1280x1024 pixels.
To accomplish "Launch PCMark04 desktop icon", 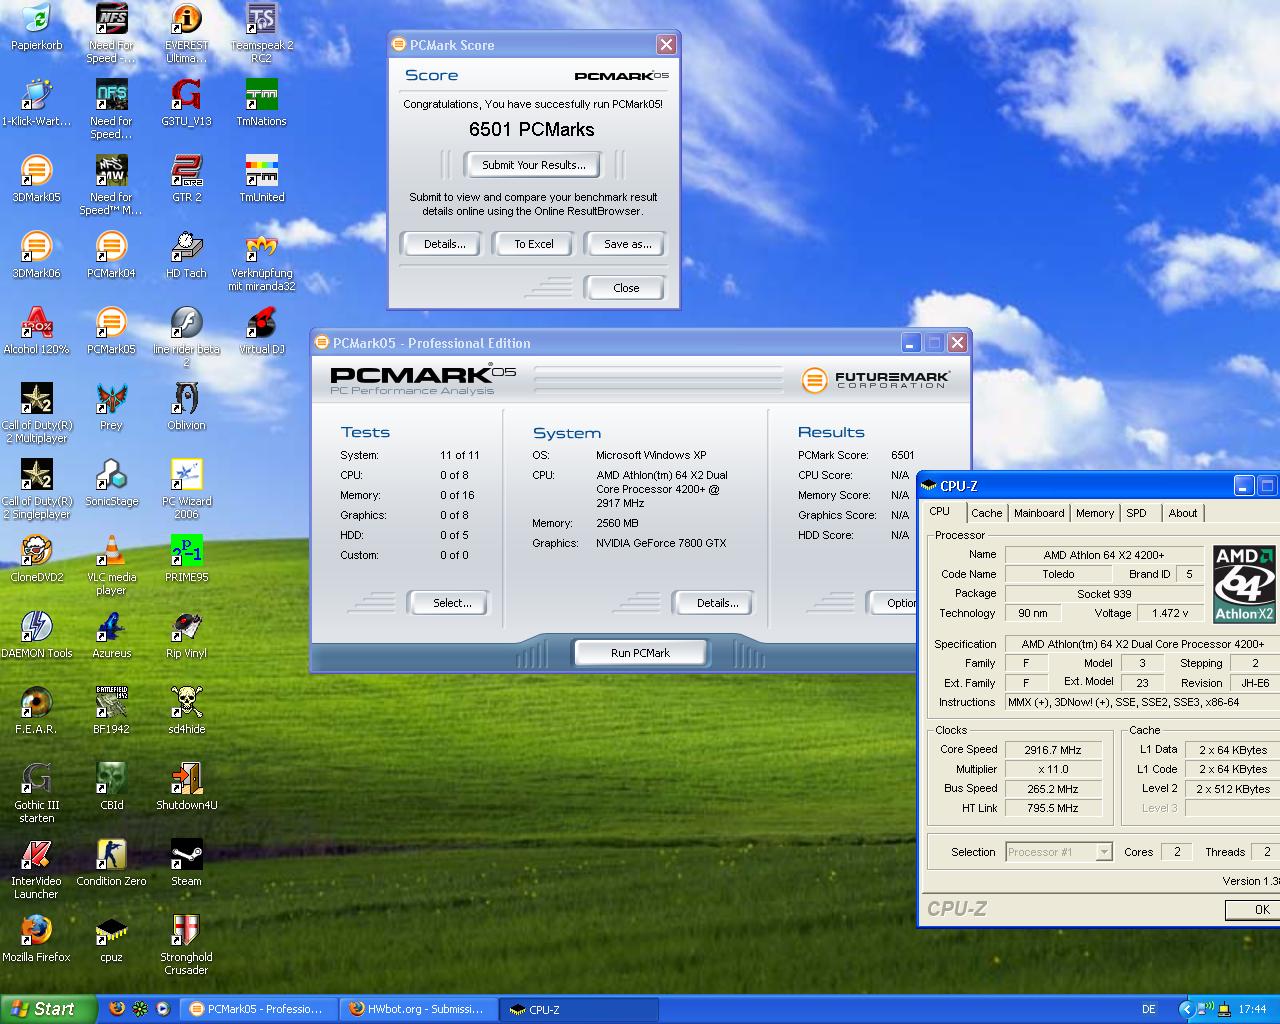I will coord(111,254).
